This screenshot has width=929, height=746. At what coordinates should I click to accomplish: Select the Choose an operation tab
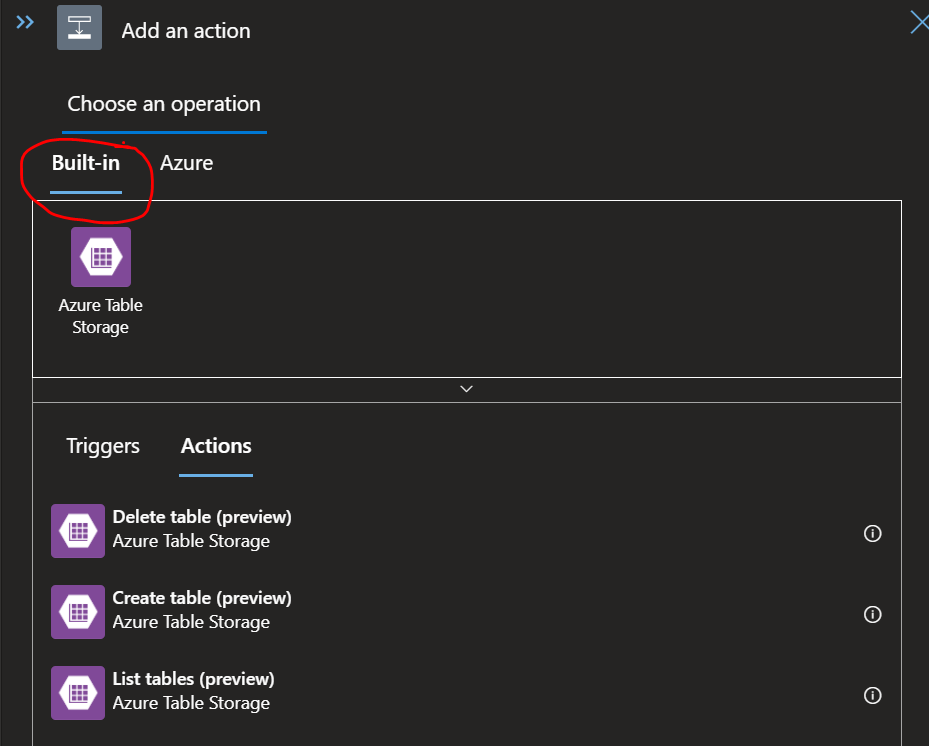pos(164,103)
